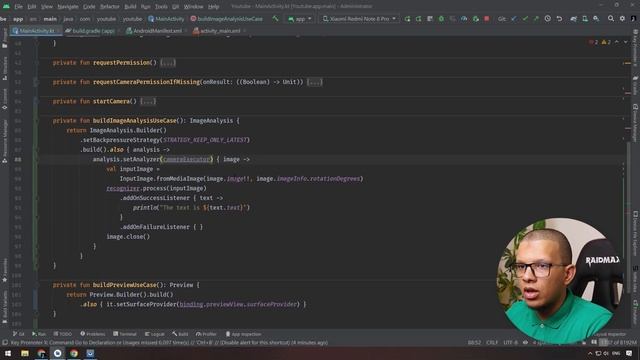640x360 pixels.
Task: Expand folded requestPermission function body
Action: (x=168, y=62)
